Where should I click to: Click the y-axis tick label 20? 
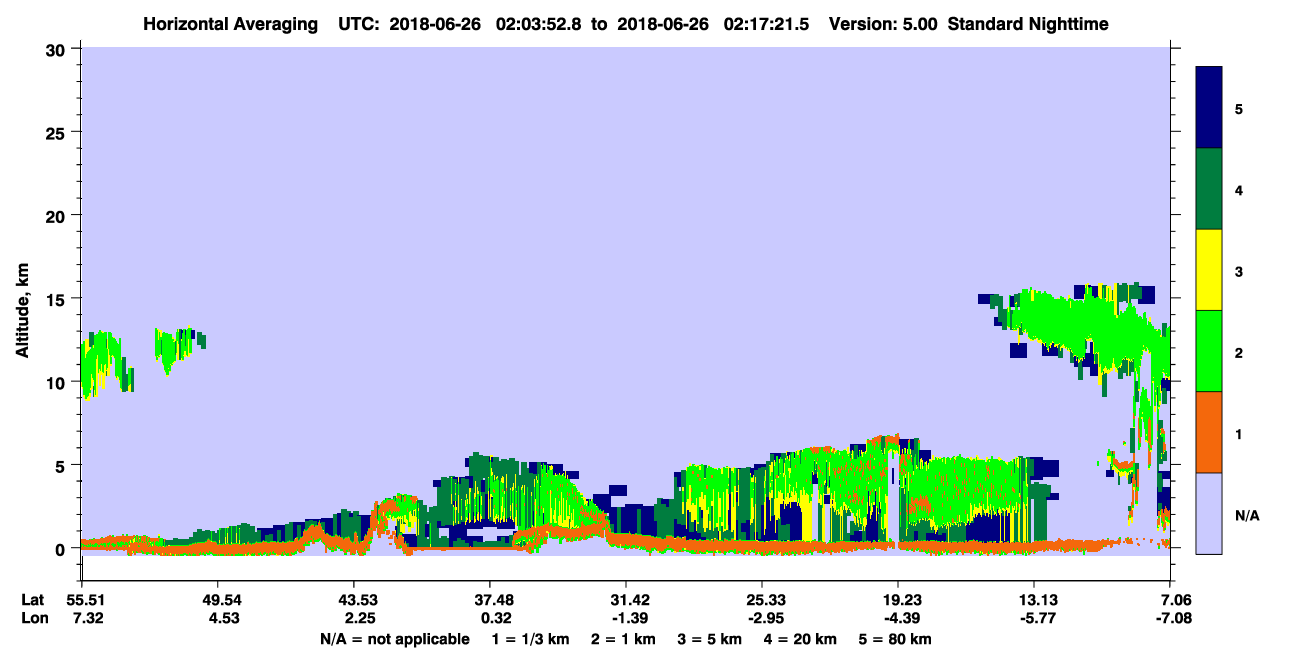coord(58,215)
